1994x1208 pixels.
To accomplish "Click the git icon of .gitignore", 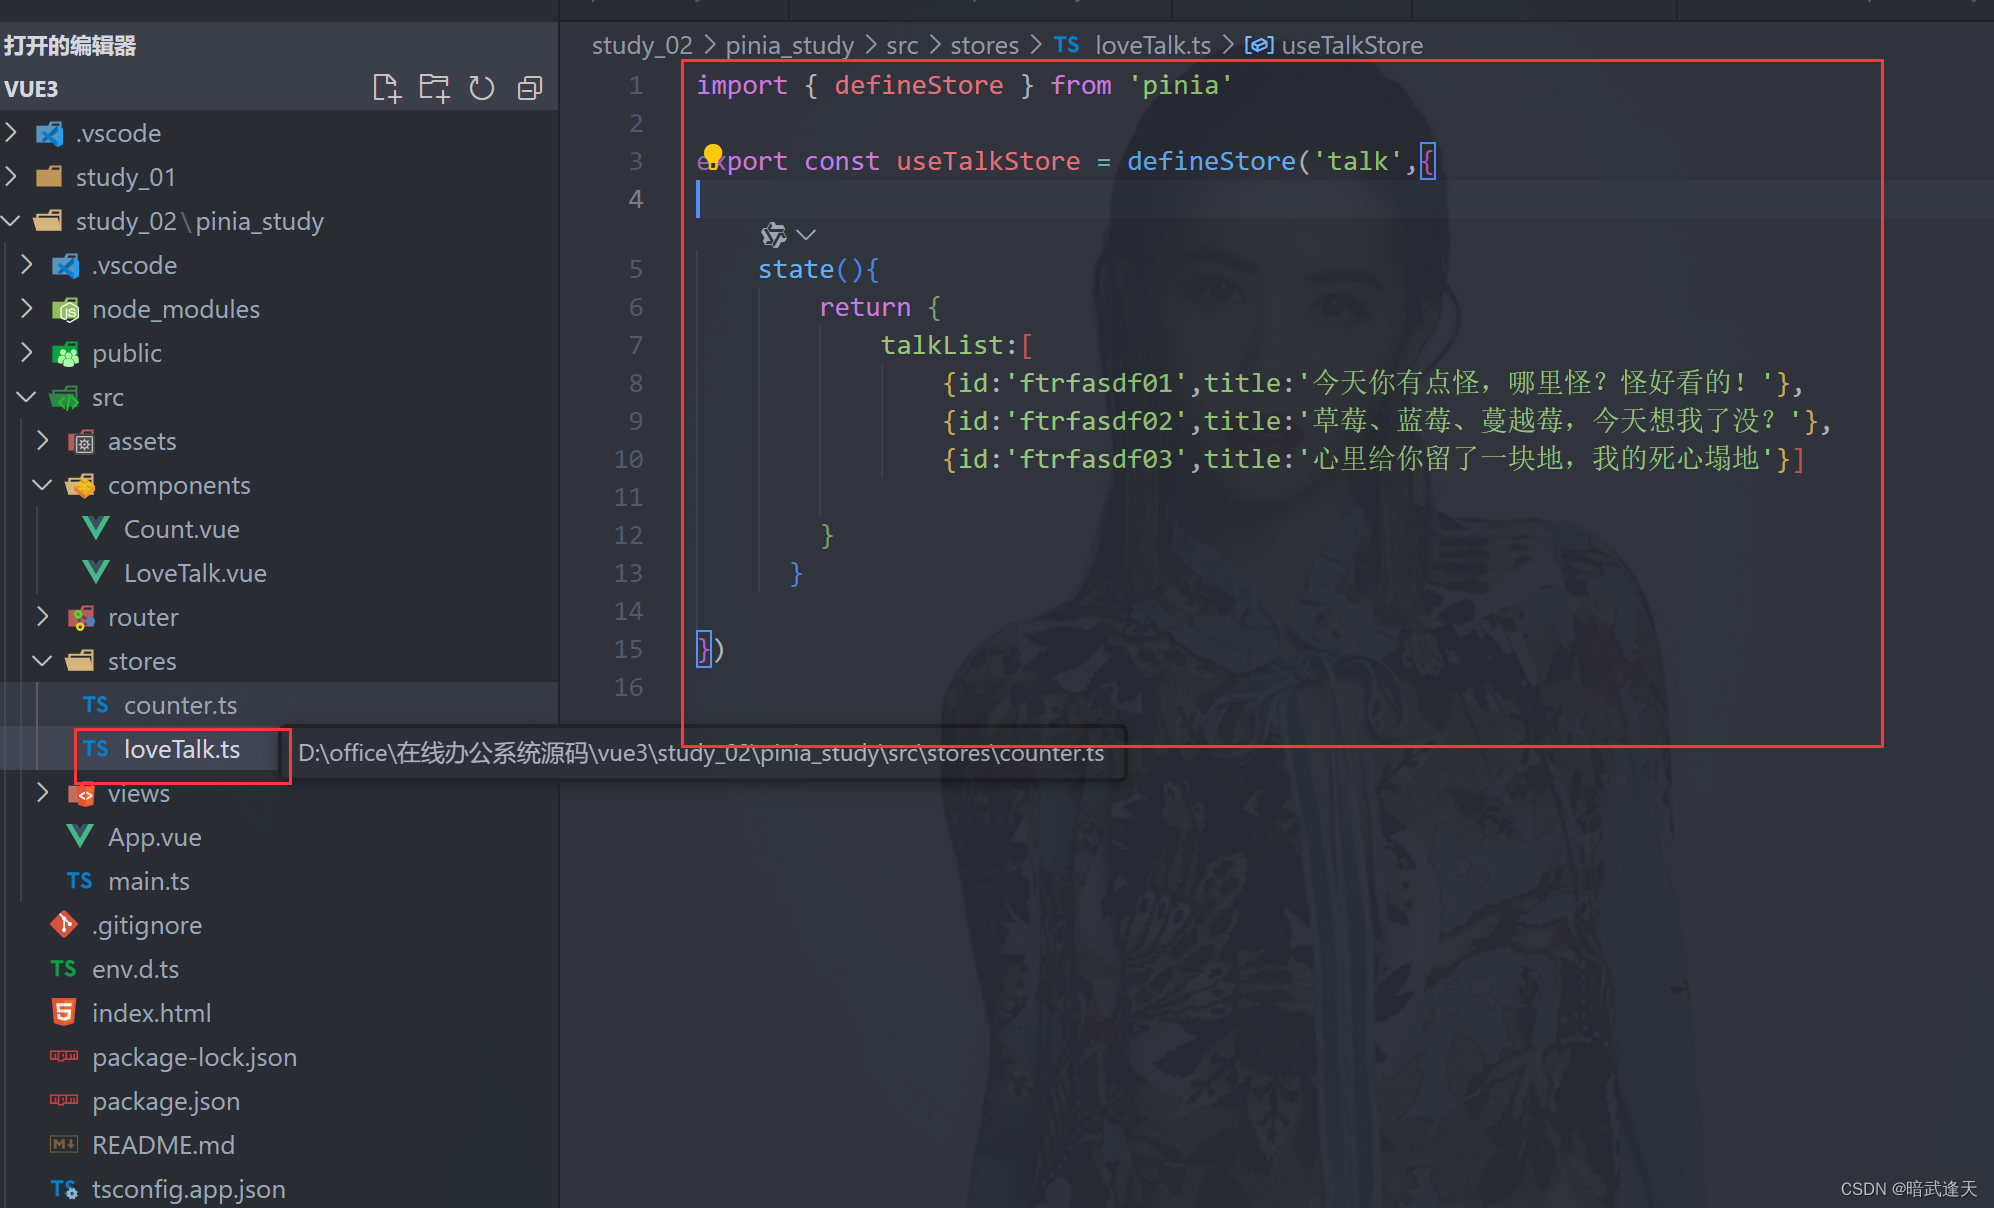I will point(64,925).
